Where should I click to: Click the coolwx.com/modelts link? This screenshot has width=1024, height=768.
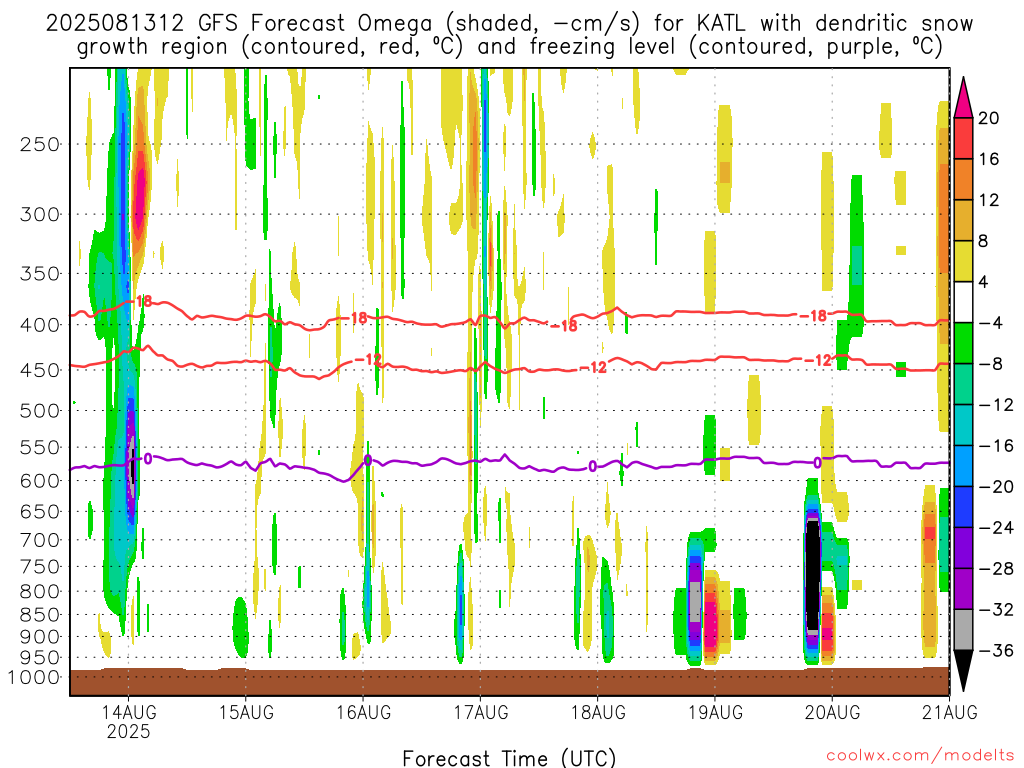921,756
